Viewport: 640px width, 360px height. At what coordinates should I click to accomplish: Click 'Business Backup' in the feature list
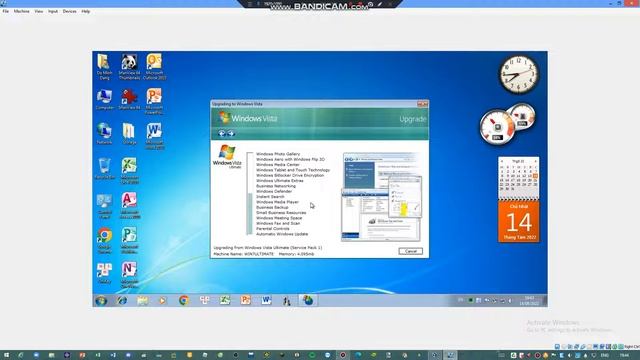pyautogui.click(x=272, y=207)
